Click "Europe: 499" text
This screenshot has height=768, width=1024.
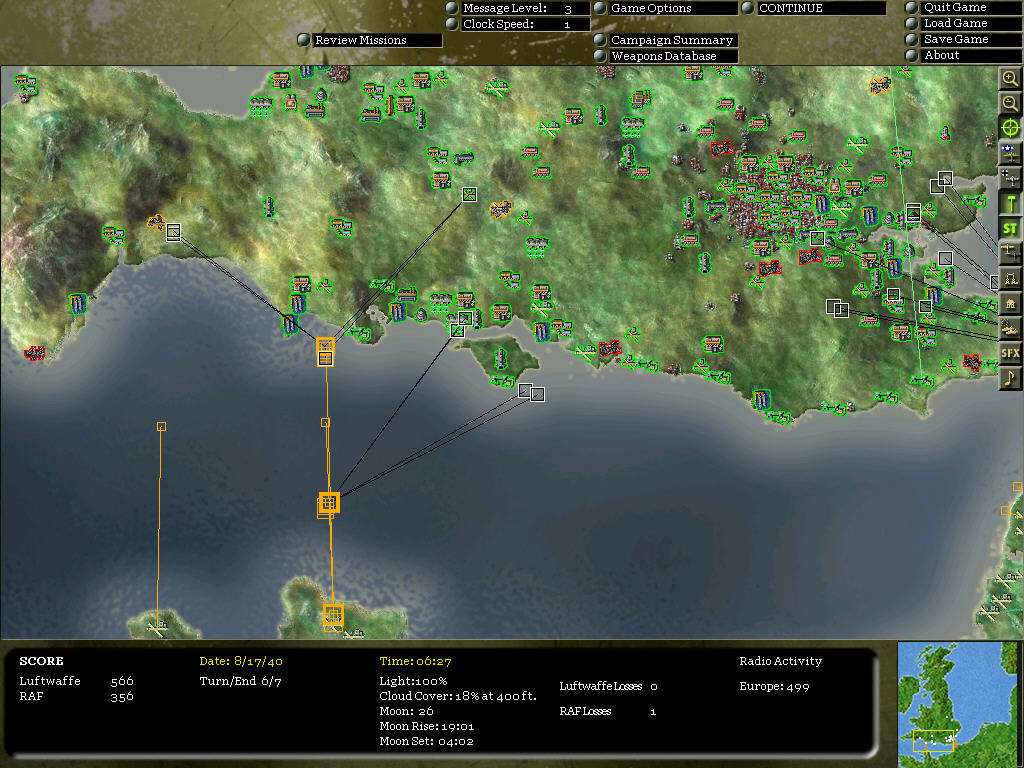[x=775, y=686]
